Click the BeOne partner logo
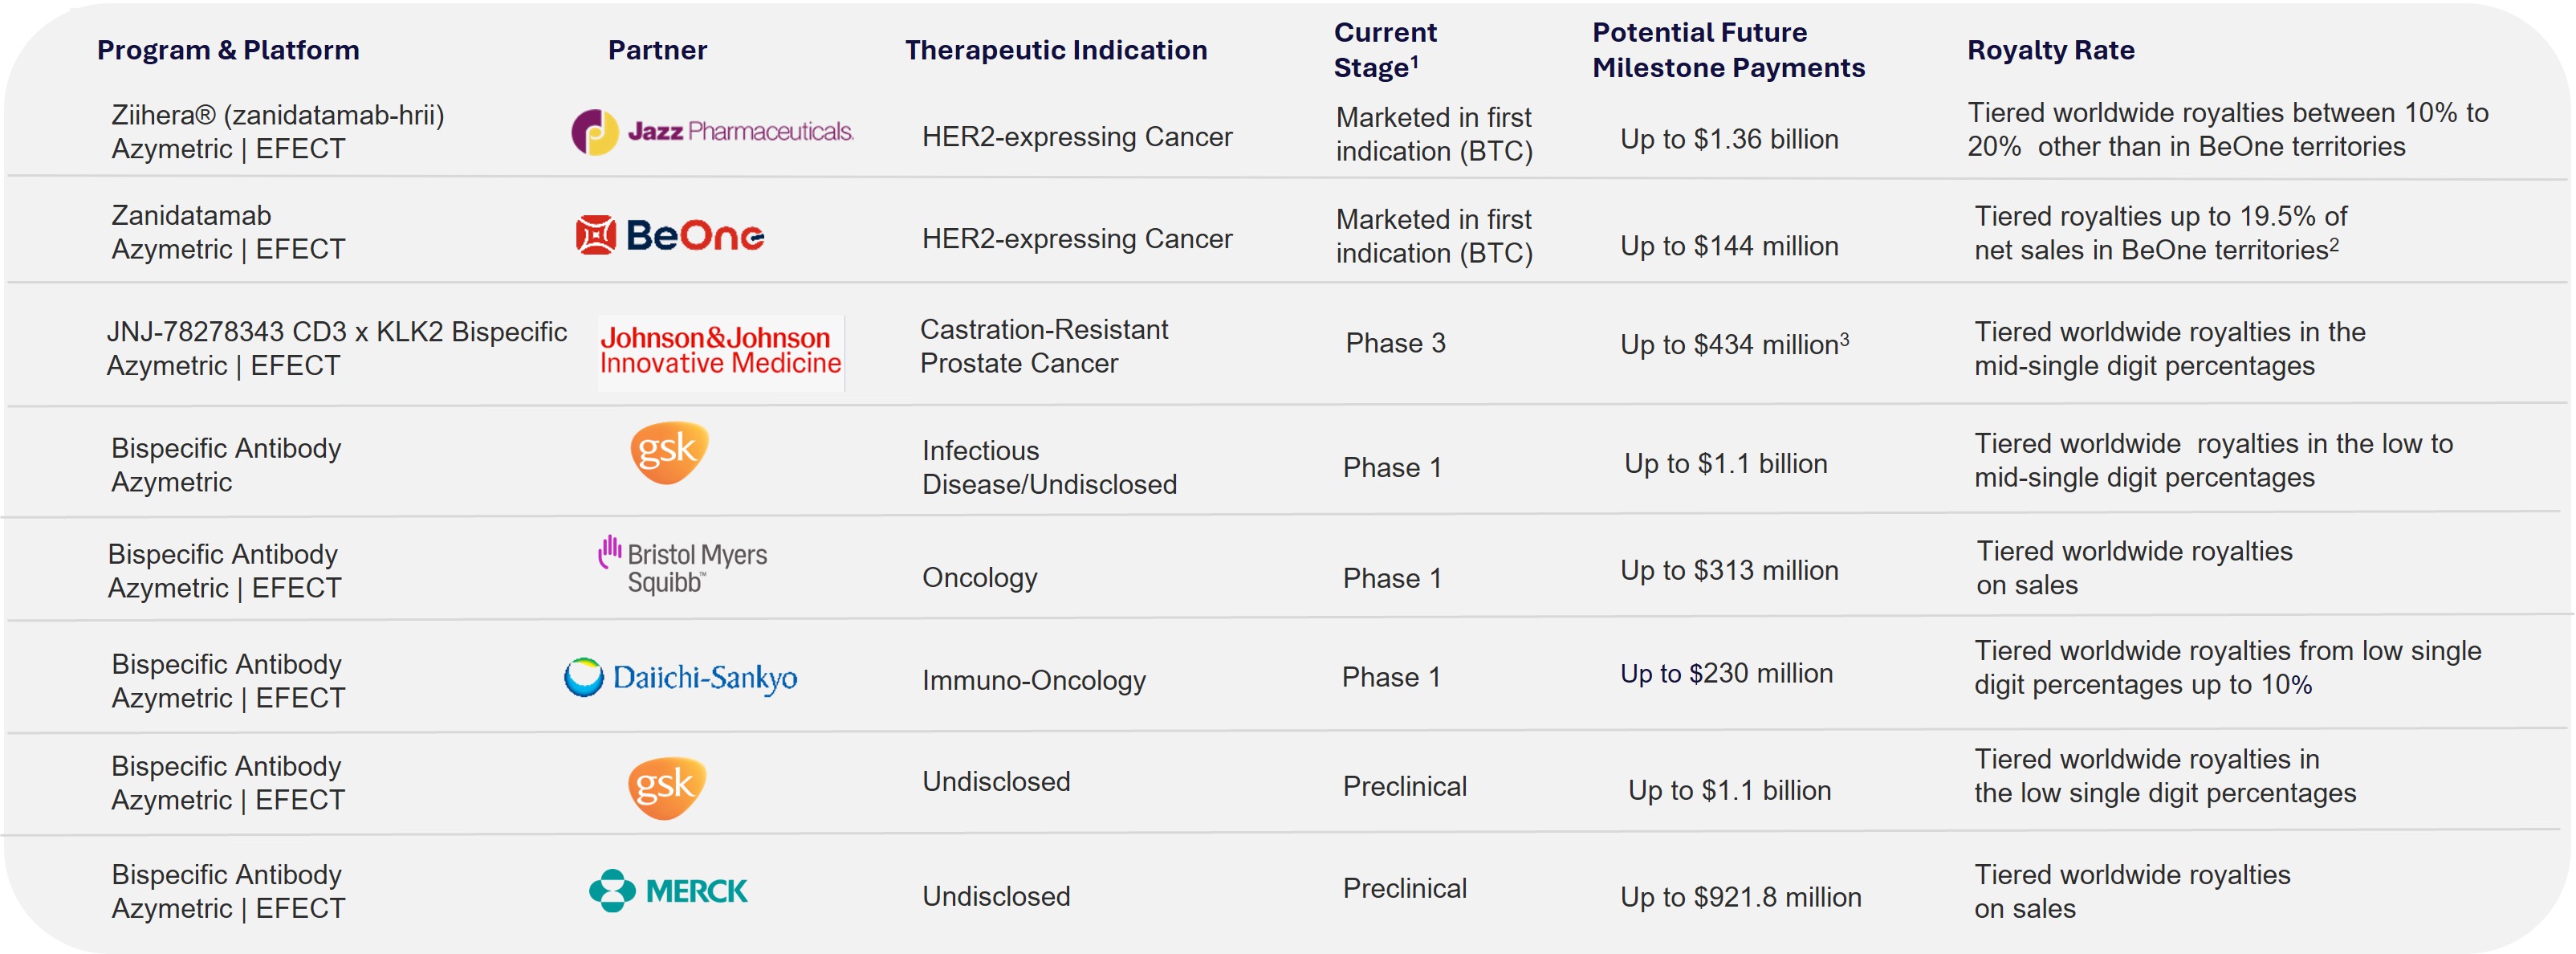2576x954 pixels. coord(670,236)
